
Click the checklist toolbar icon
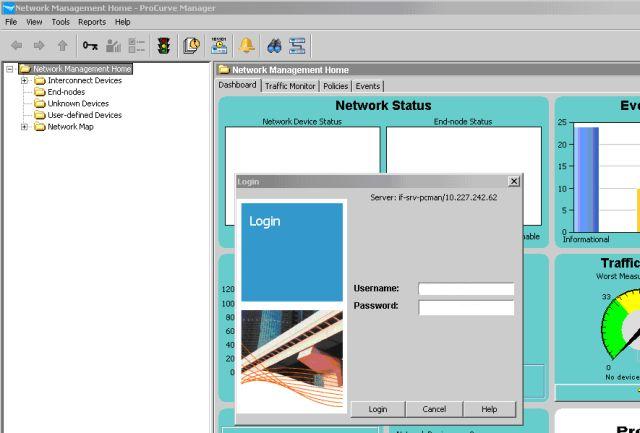coord(137,45)
